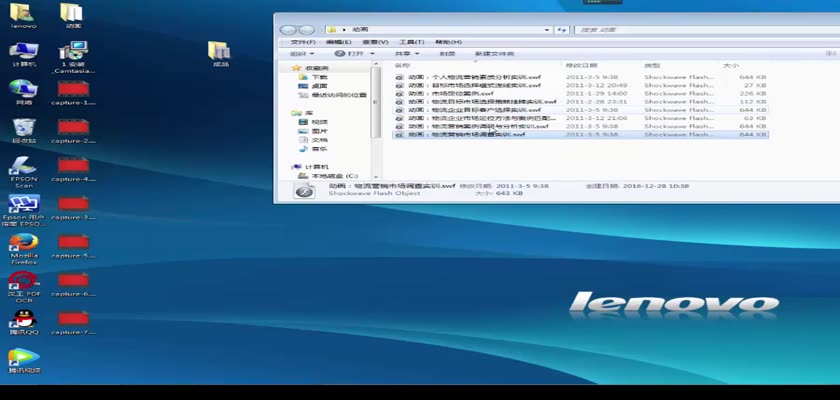Image resolution: width=840 pixels, height=400 pixels.
Task: Select the Mozilla Firefox desktop shortcut
Action: (24, 249)
